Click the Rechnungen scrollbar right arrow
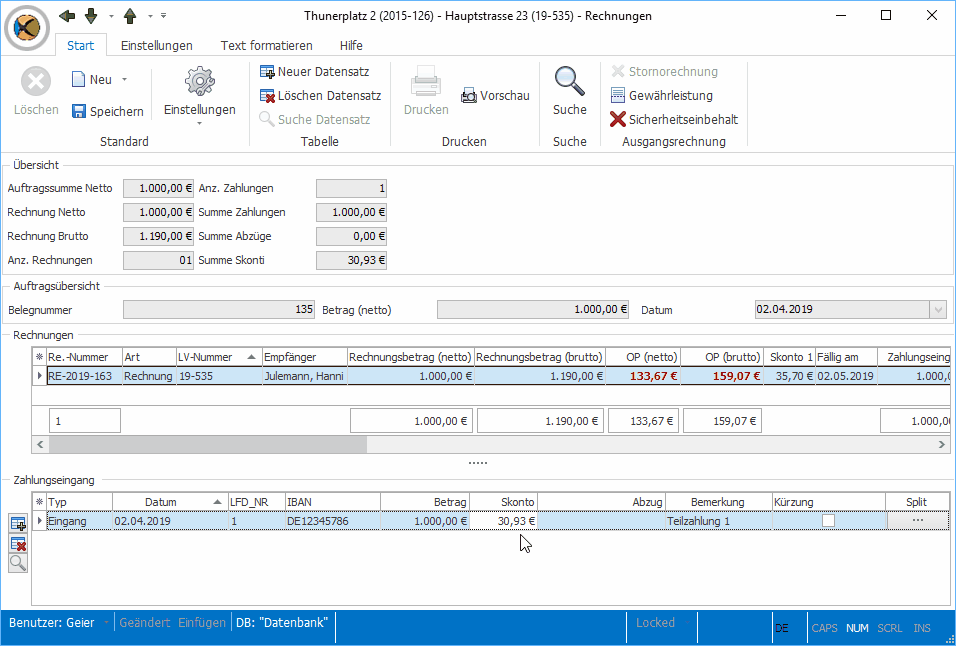This screenshot has width=956, height=646. pyautogui.click(x=941, y=444)
